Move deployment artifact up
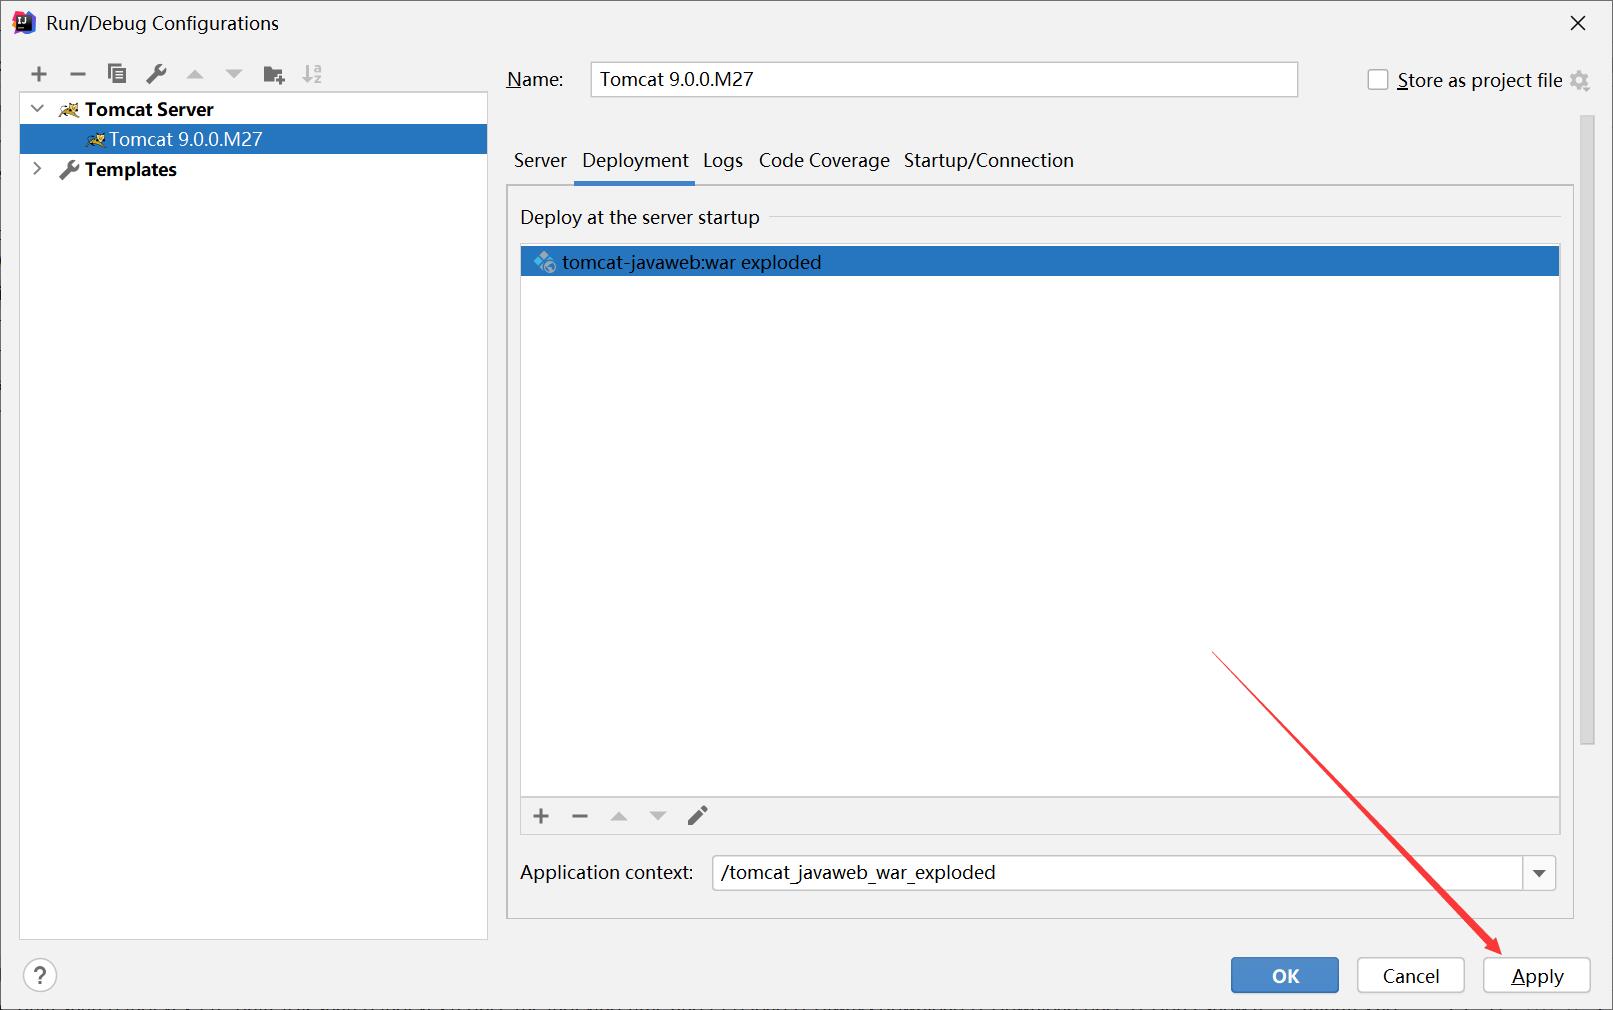 pyautogui.click(x=619, y=816)
